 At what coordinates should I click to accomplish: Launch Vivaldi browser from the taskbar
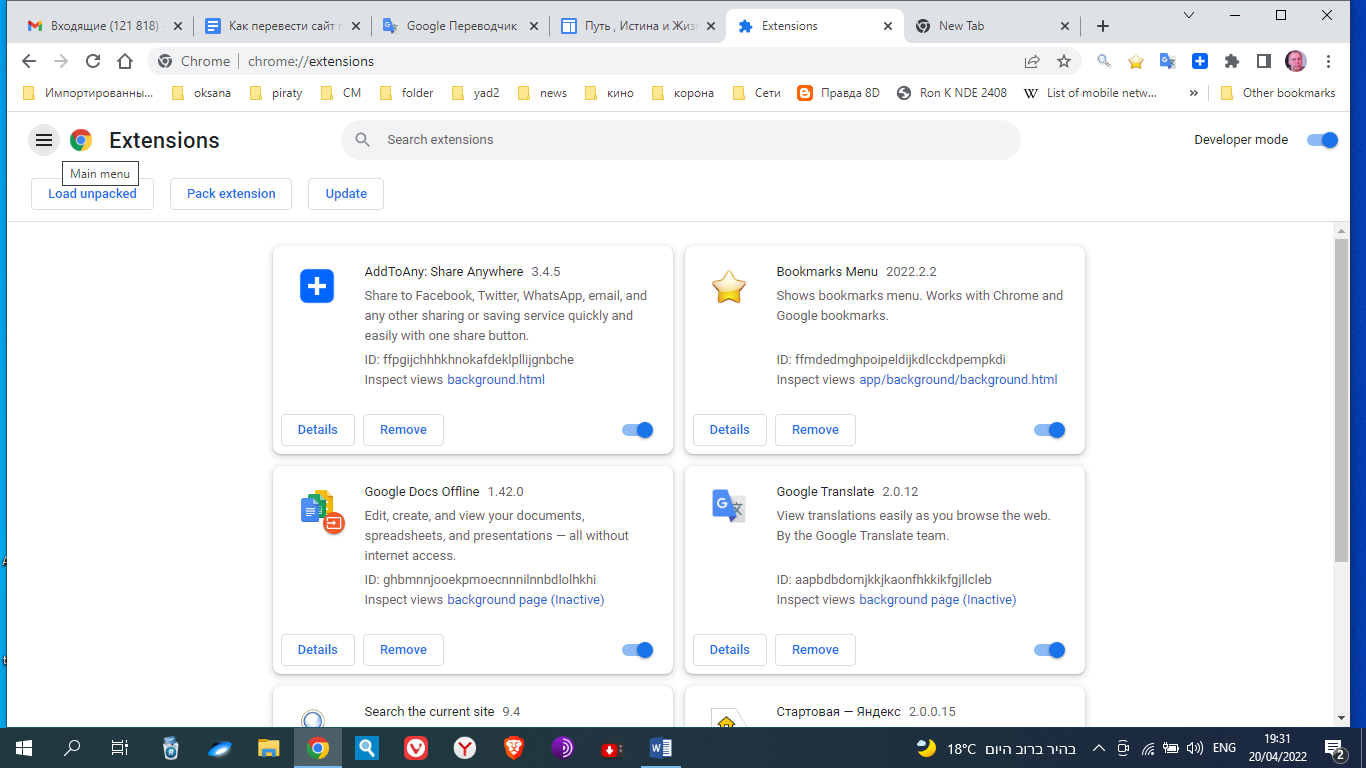[x=416, y=748]
